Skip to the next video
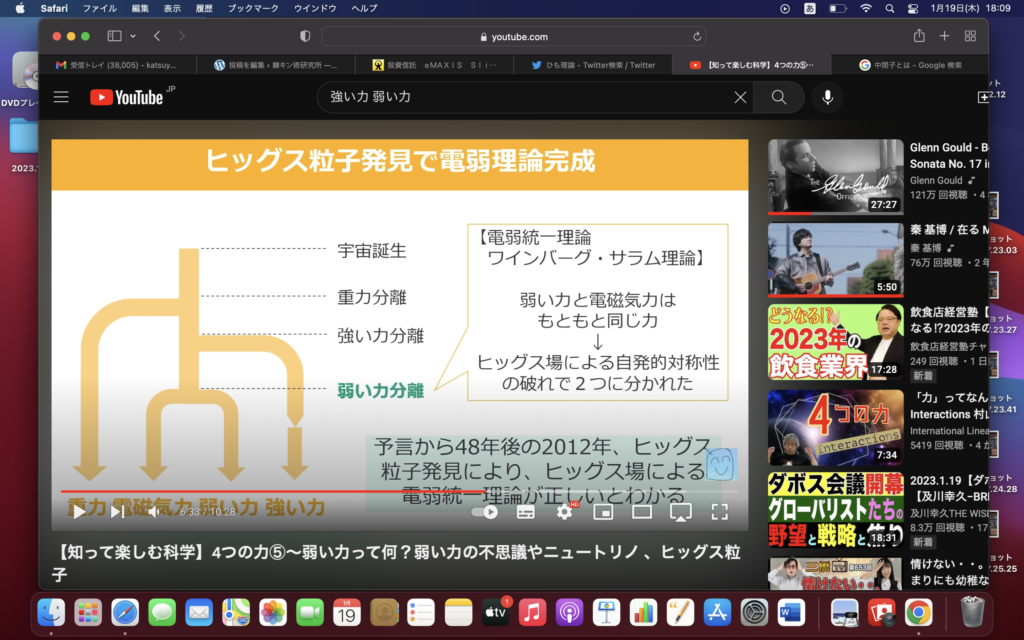The height and width of the screenshot is (640, 1024). (x=117, y=512)
